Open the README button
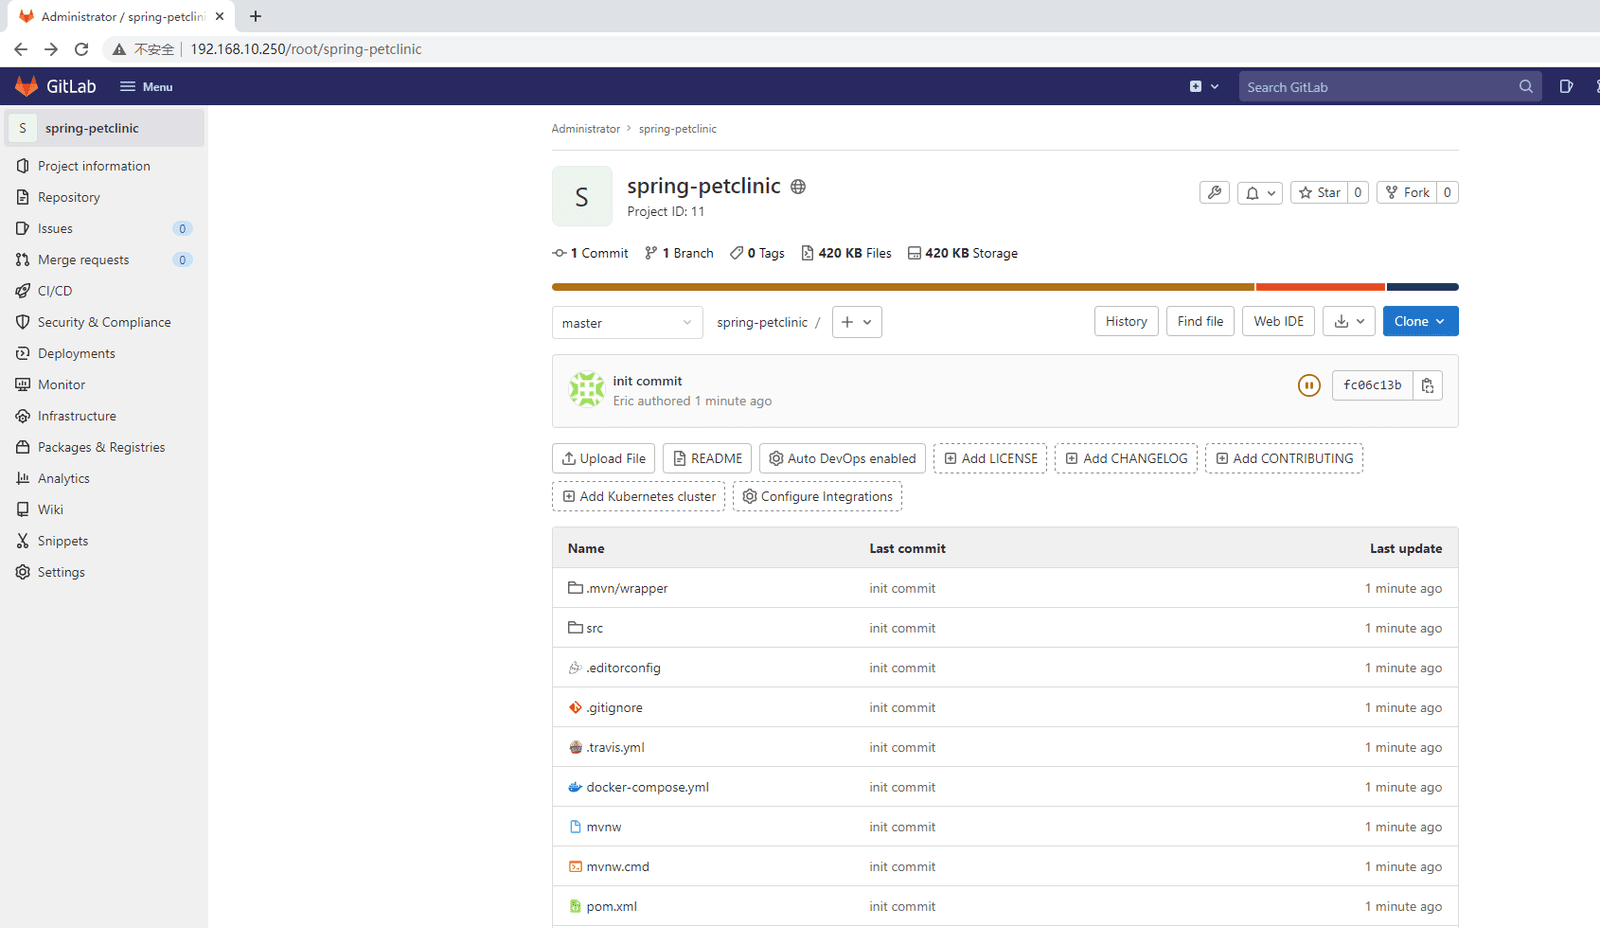The width and height of the screenshot is (1600, 928). [x=707, y=458]
